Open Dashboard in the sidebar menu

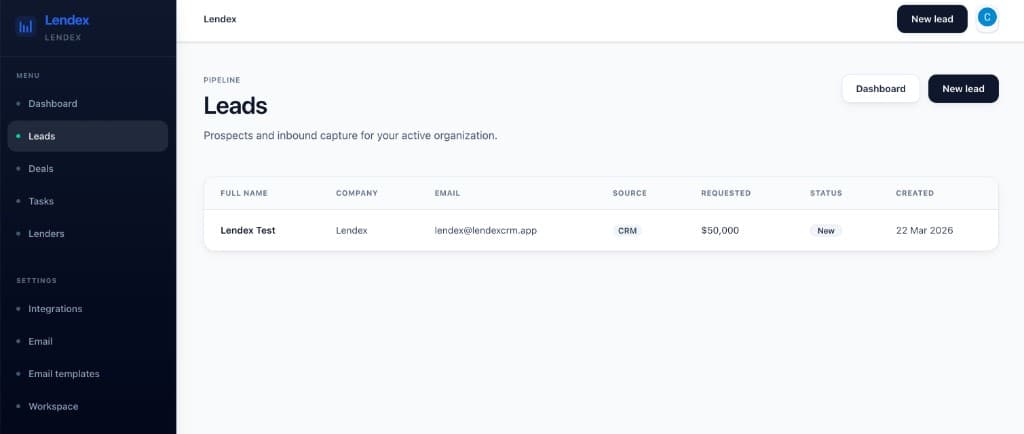(52, 104)
